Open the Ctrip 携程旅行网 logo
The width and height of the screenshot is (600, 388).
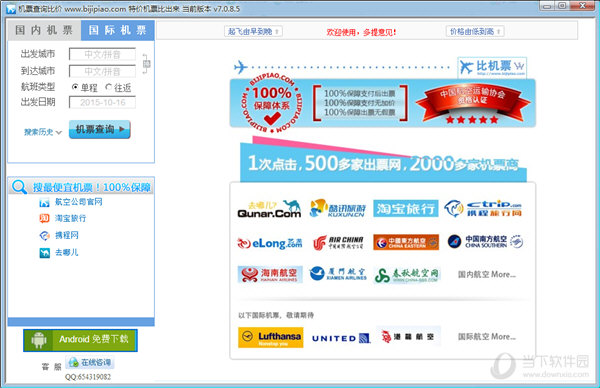click(x=483, y=209)
